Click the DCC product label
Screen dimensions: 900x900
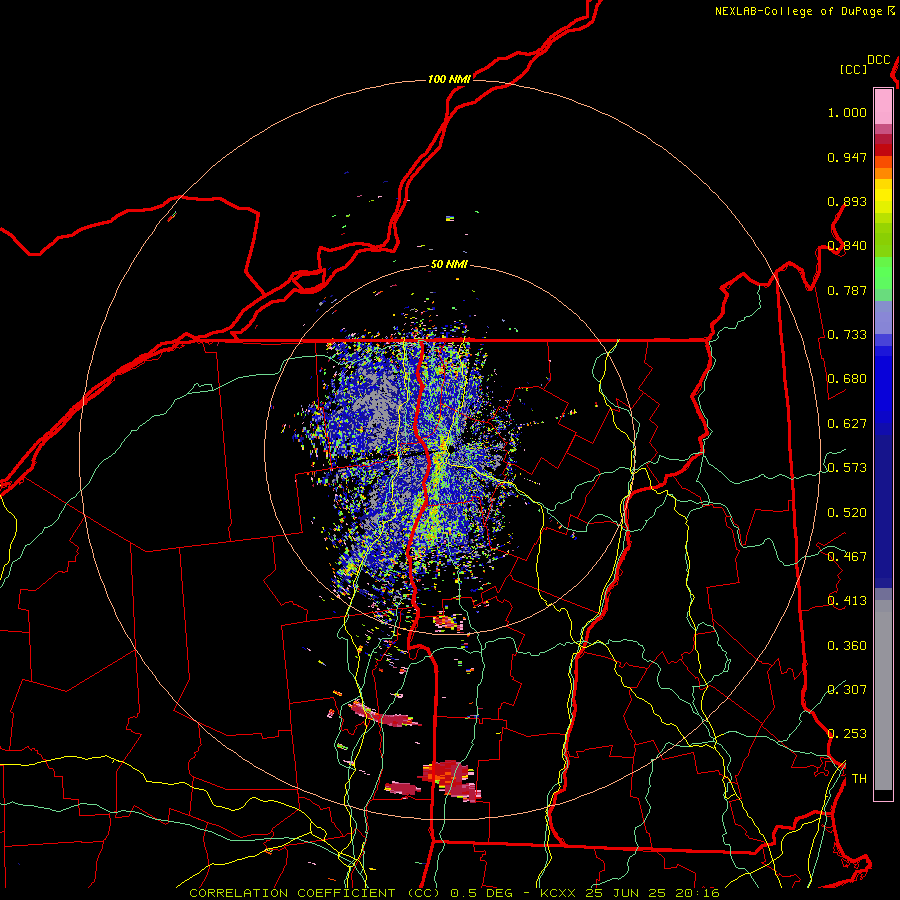pos(878,60)
